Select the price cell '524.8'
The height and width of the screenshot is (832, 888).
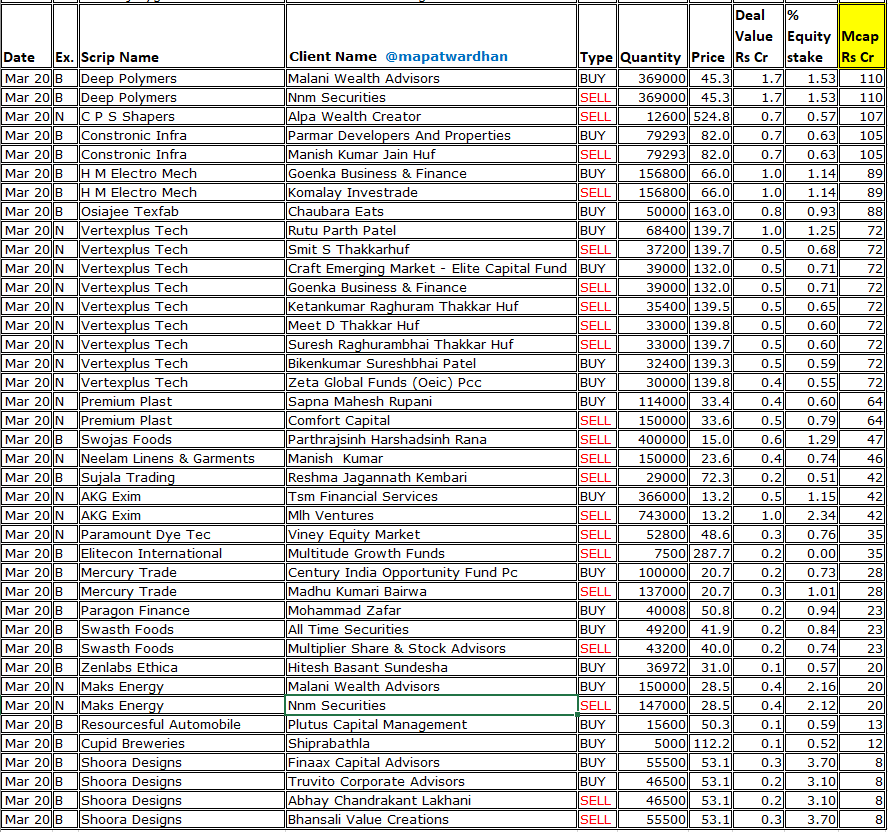(x=710, y=117)
